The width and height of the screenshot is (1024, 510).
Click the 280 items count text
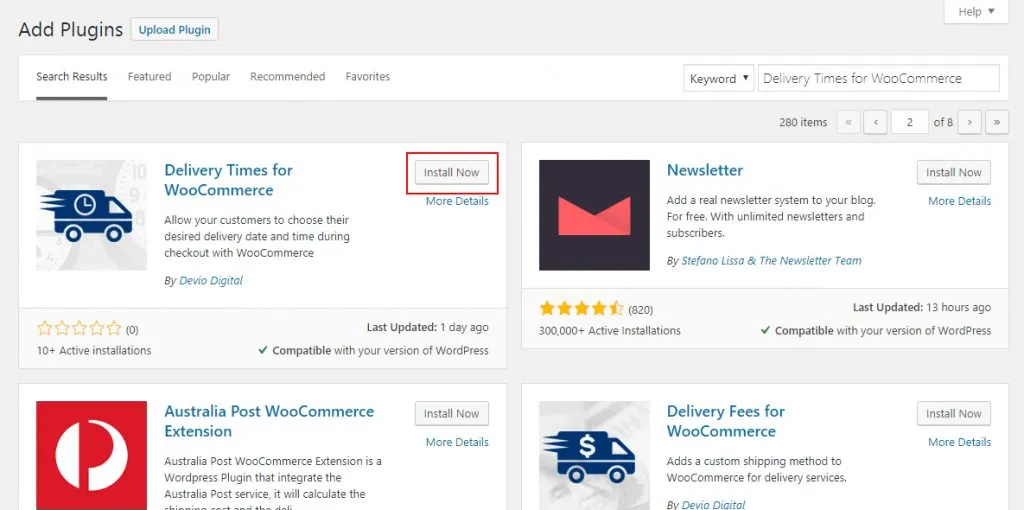coord(803,122)
